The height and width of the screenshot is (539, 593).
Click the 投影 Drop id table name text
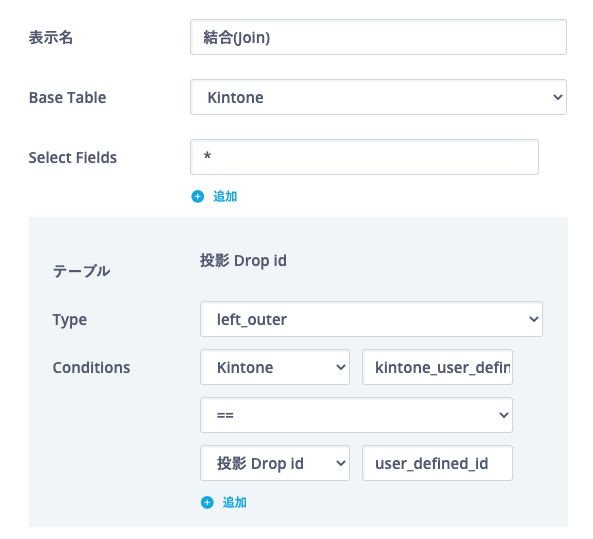[243, 261]
